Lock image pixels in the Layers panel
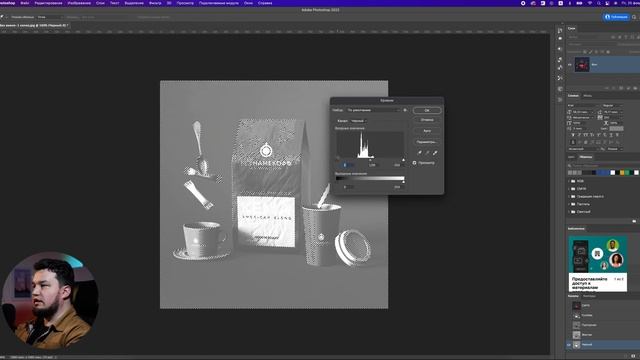Screen dimensions: 640x360 [591, 52]
